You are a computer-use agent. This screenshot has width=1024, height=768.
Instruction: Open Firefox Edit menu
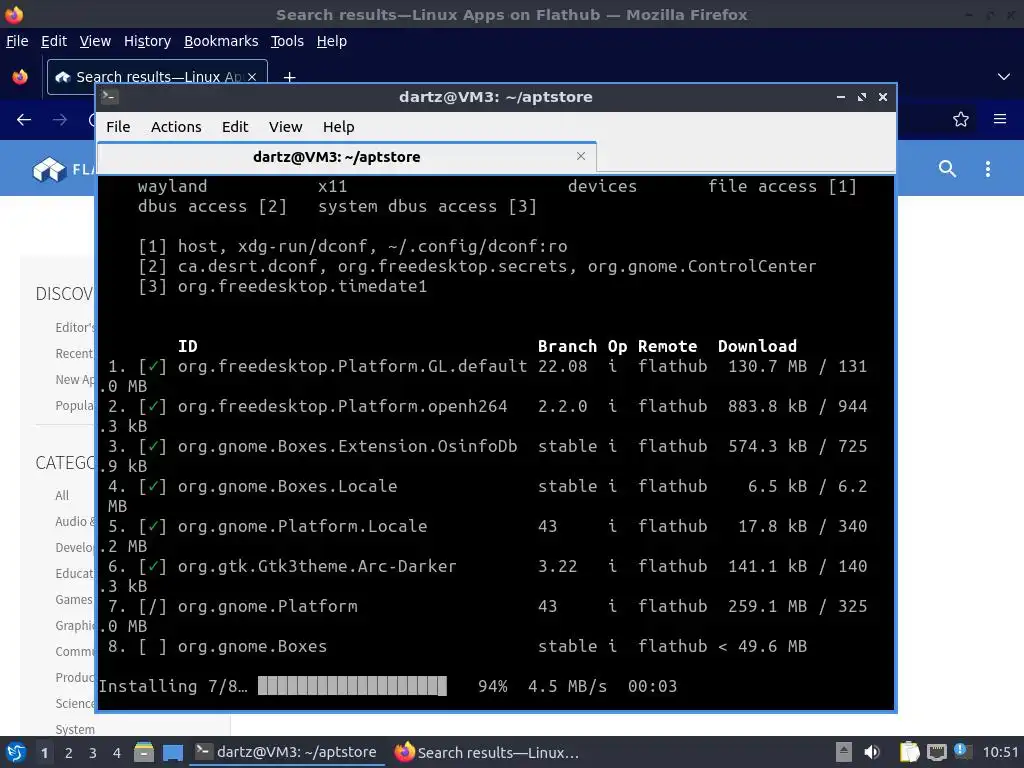coord(54,41)
